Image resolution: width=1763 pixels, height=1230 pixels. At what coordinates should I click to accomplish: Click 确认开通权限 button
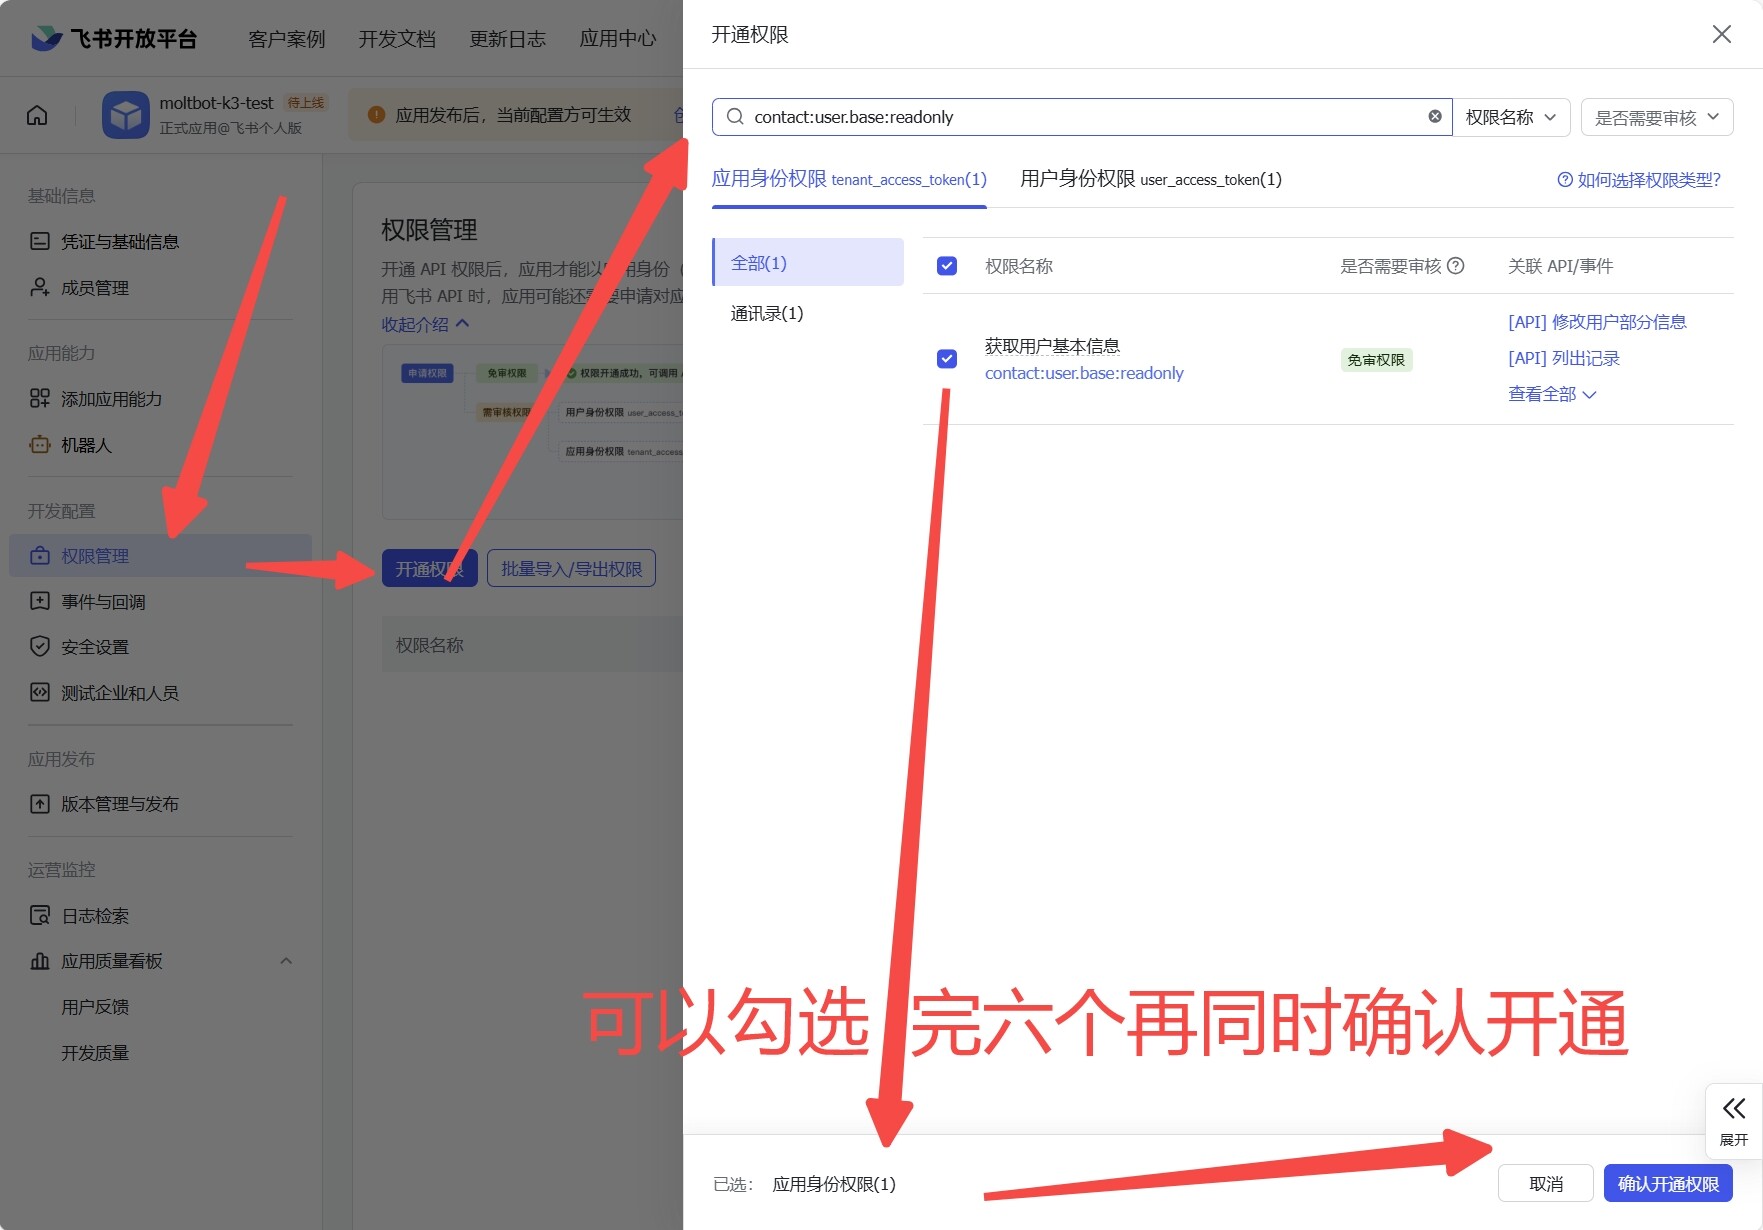[1668, 1184]
